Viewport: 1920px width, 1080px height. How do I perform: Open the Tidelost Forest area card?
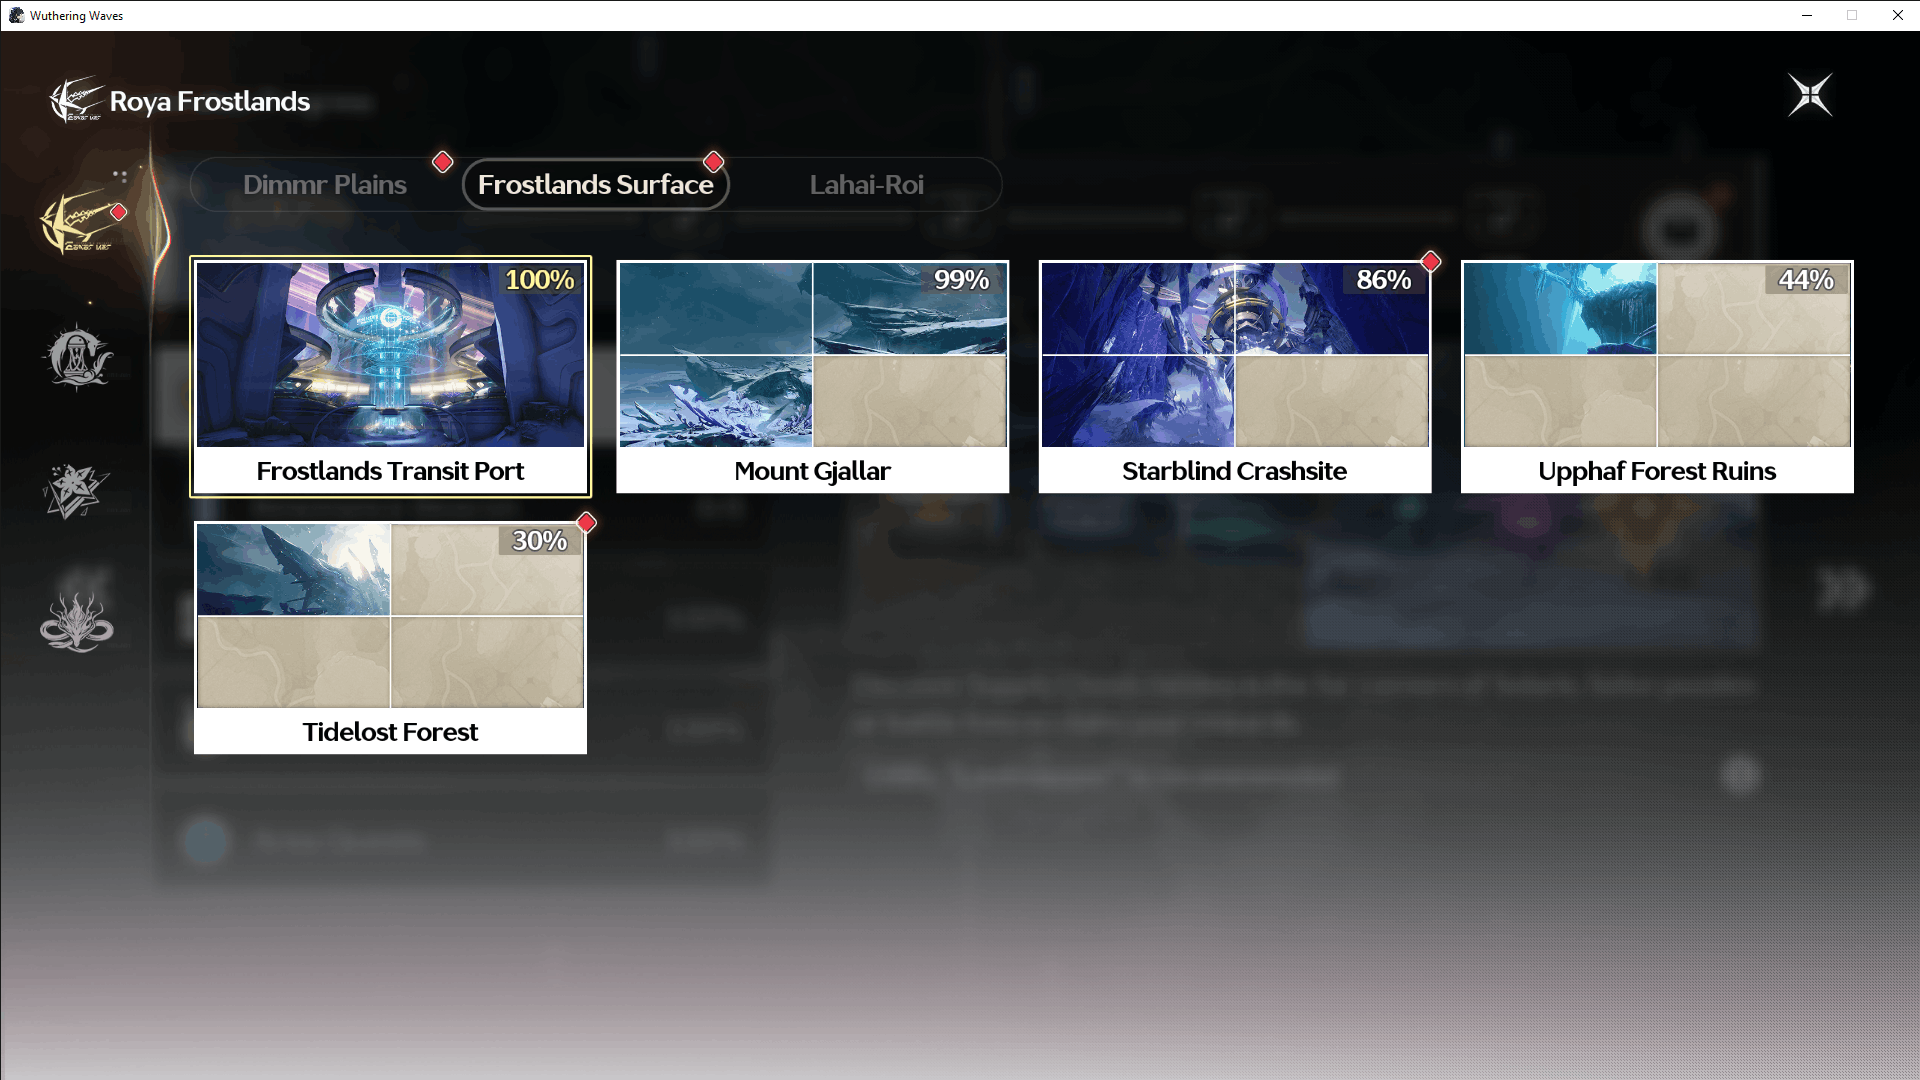coord(390,638)
